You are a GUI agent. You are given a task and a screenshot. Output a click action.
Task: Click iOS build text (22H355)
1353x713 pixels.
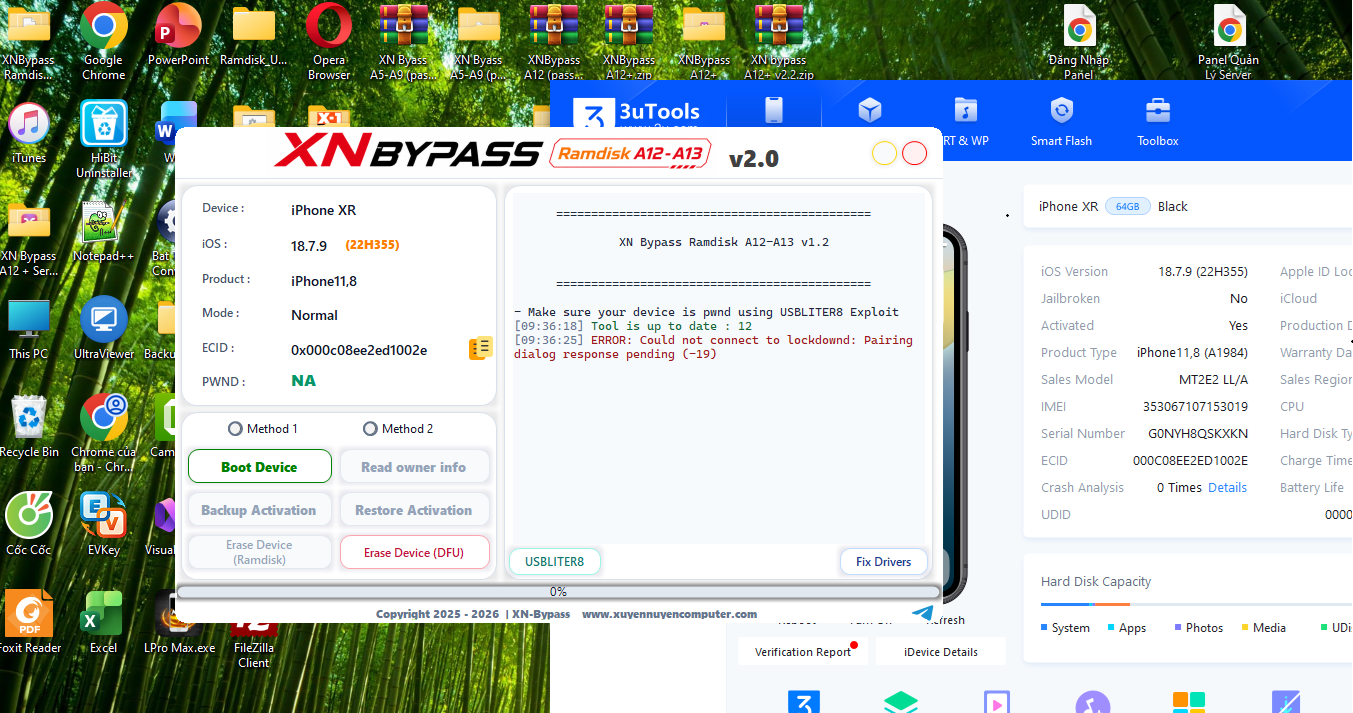coord(373,244)
